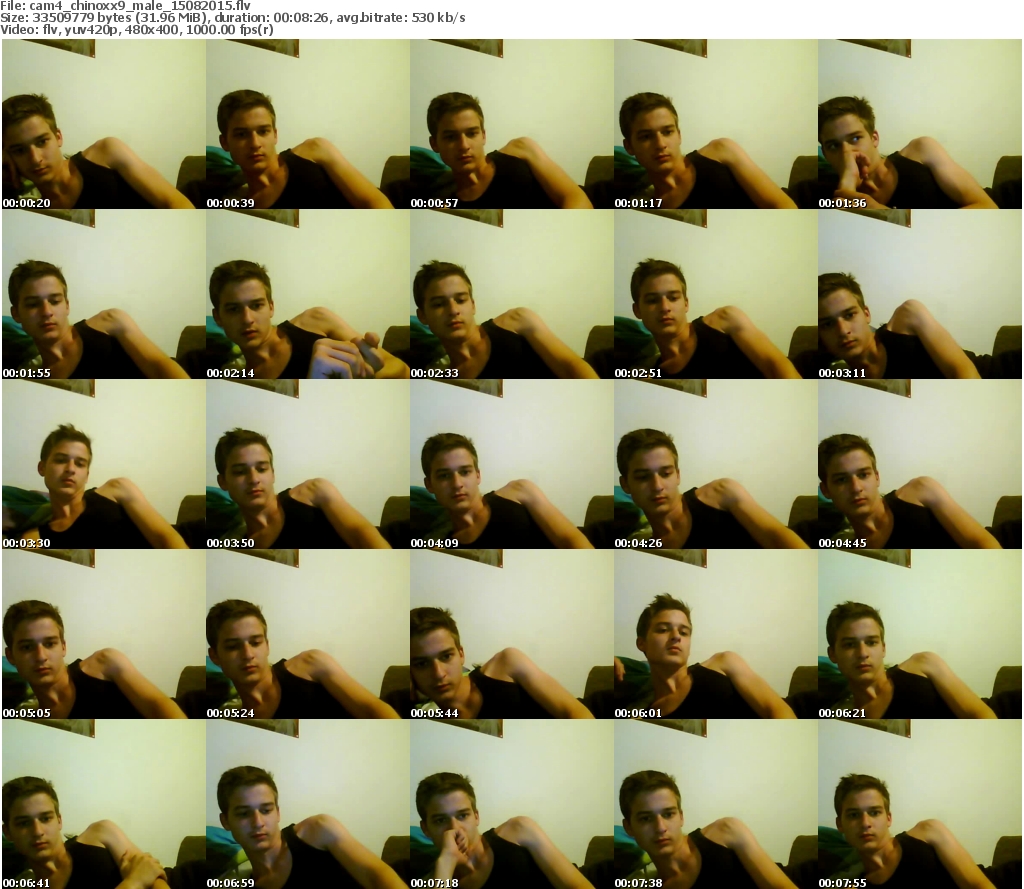Select the thumbnail timestamped 00:00:20
Viewport: 1024px width, 889px height.
coord(104,124)
